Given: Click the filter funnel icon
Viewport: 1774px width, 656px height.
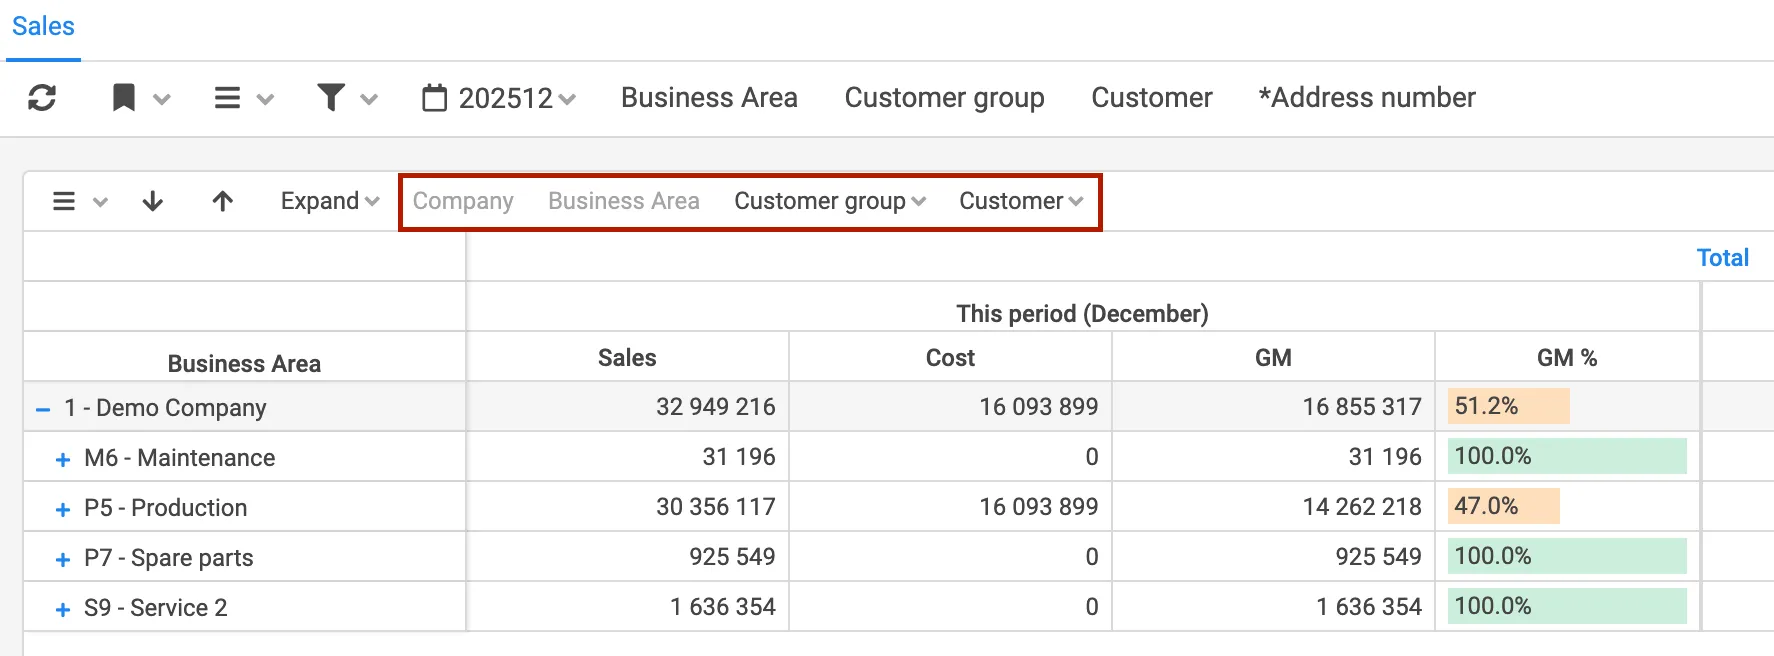Looking at the screenshot, I should coord(331,98).
